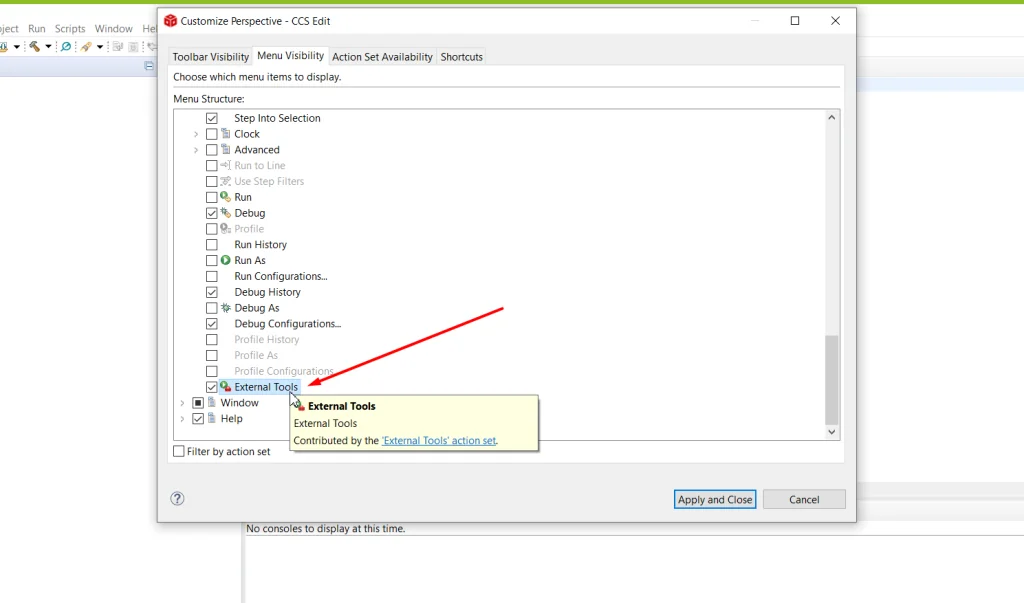The height and width of the screenshot is (603, 1024).
Task: Uncheck the External Tools checkbox
Action: [x=212, y=387]
